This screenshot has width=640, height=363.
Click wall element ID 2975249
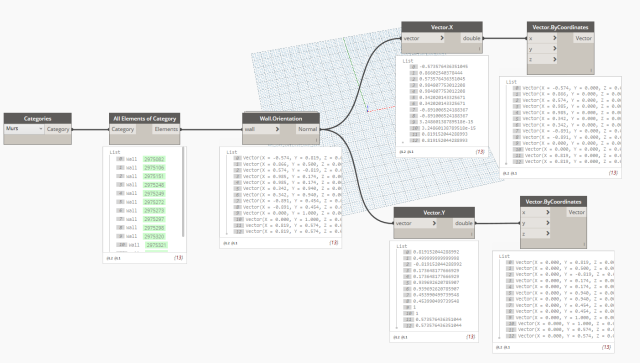(154, 194)
